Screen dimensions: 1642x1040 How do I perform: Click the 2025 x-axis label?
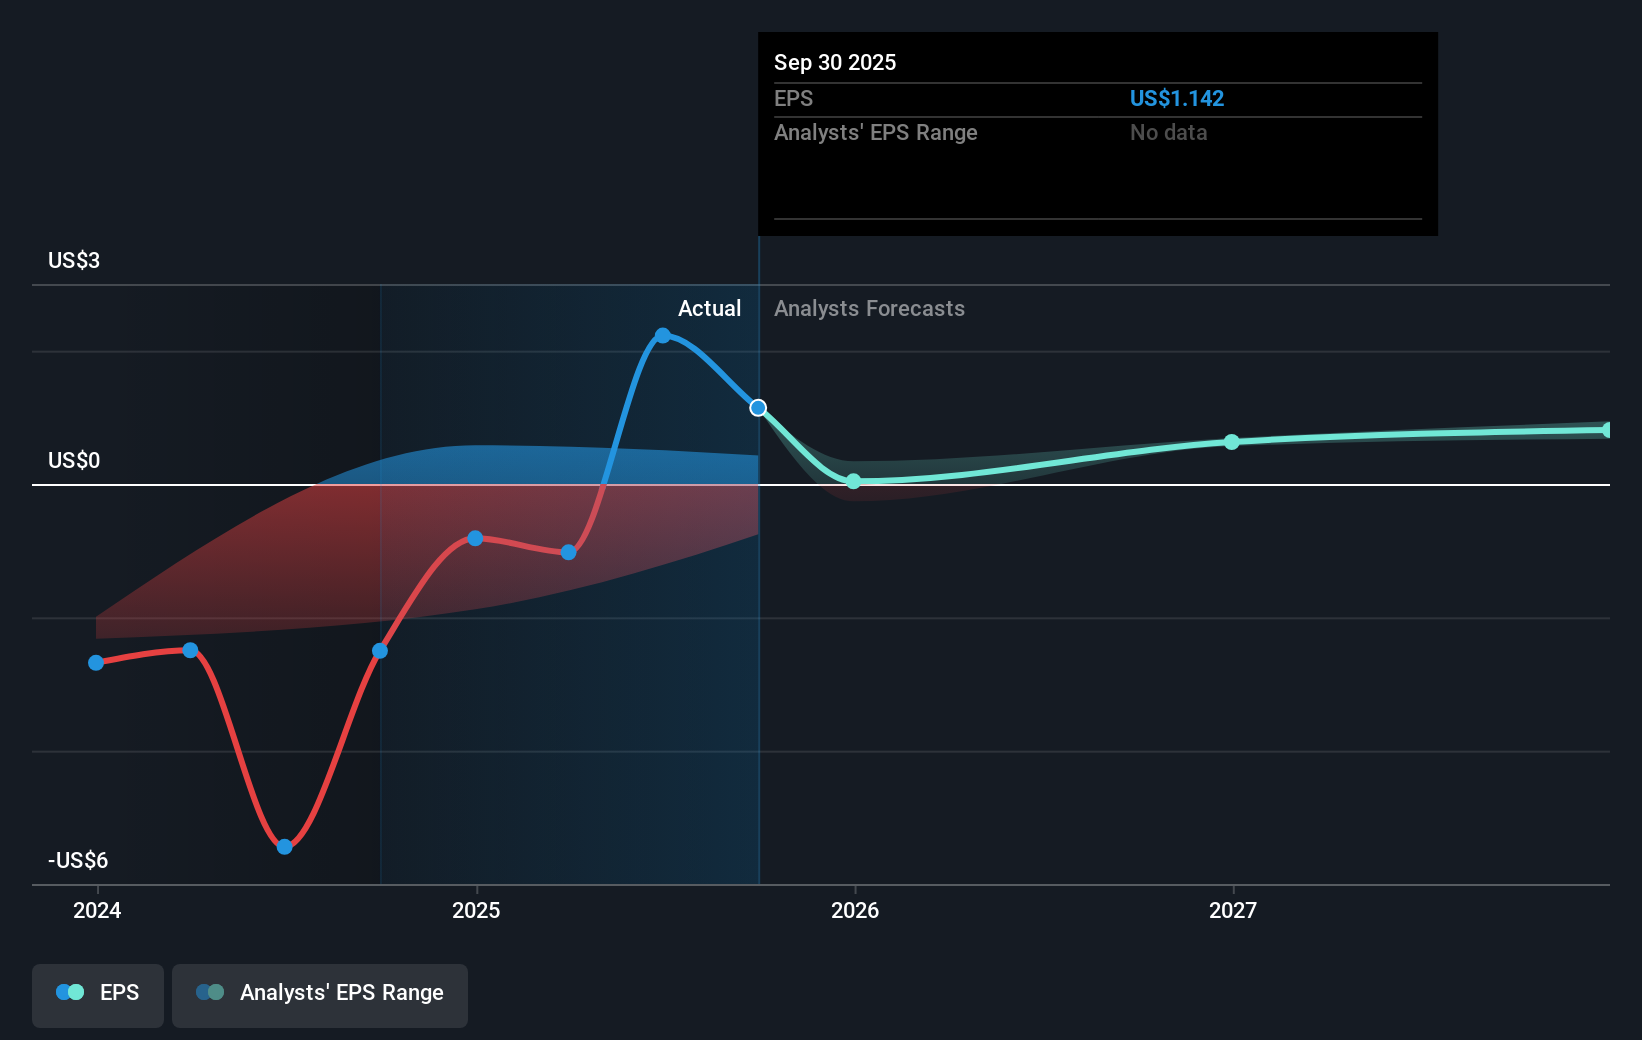click(x=476, y=910)
